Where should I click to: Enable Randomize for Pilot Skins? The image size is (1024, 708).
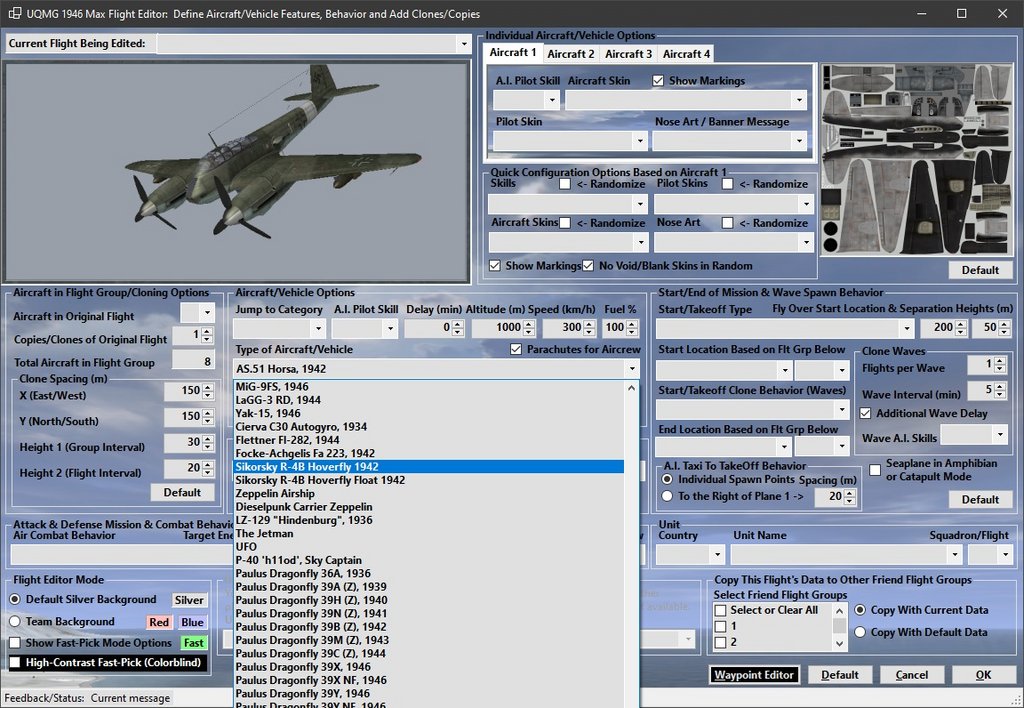click(x=728, y=184)
